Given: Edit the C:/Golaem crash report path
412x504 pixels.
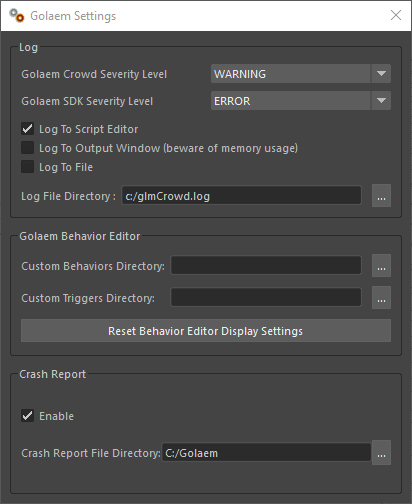Looking at the screenshot, I should click(x=266, y=453).
